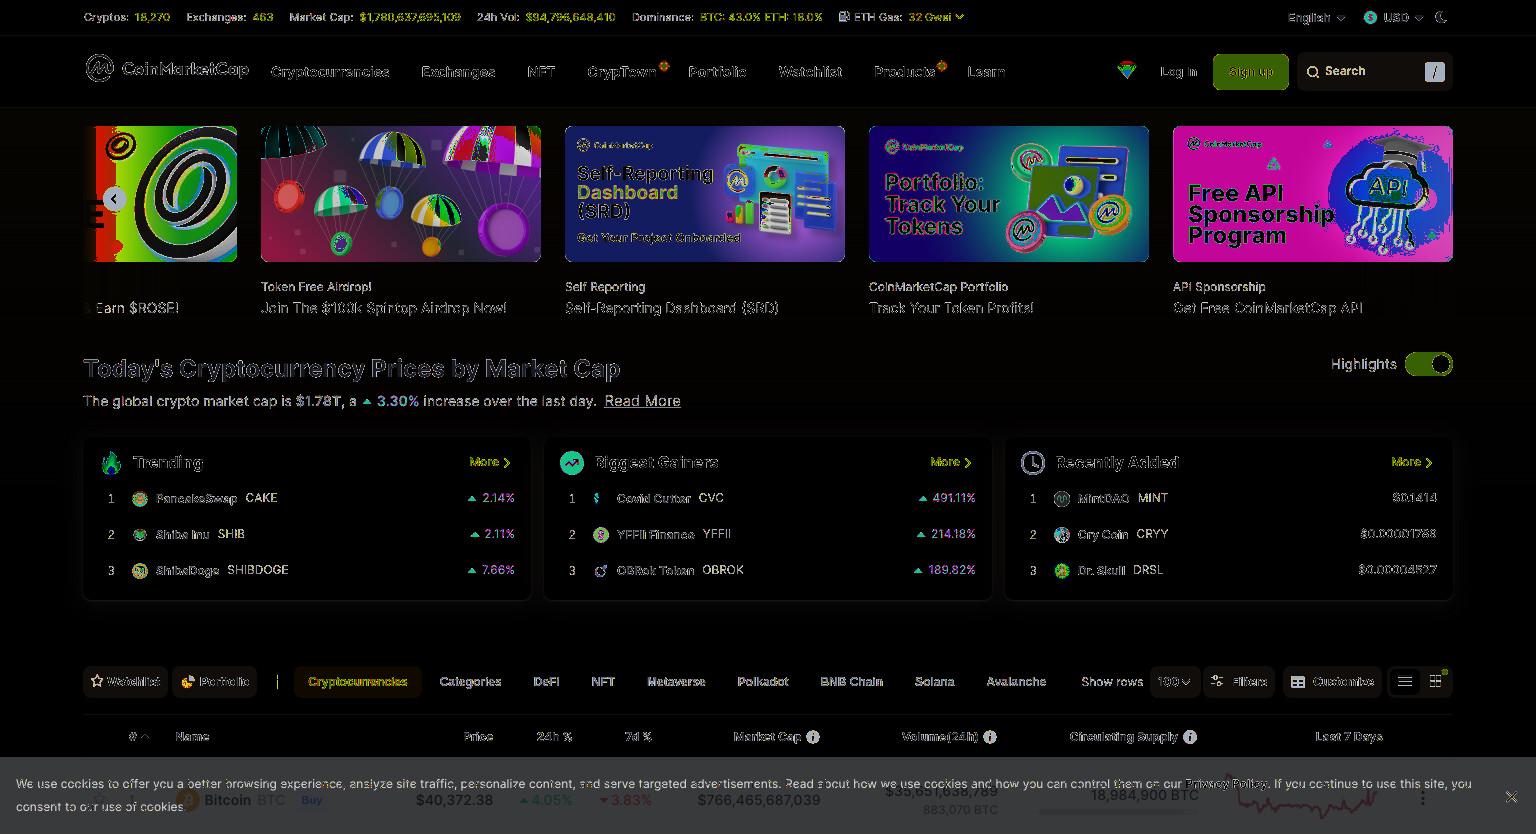Viewport: 1536px width, 834px height.
Task: Click the ETH Gas pump icon
Action: [844, 17]
